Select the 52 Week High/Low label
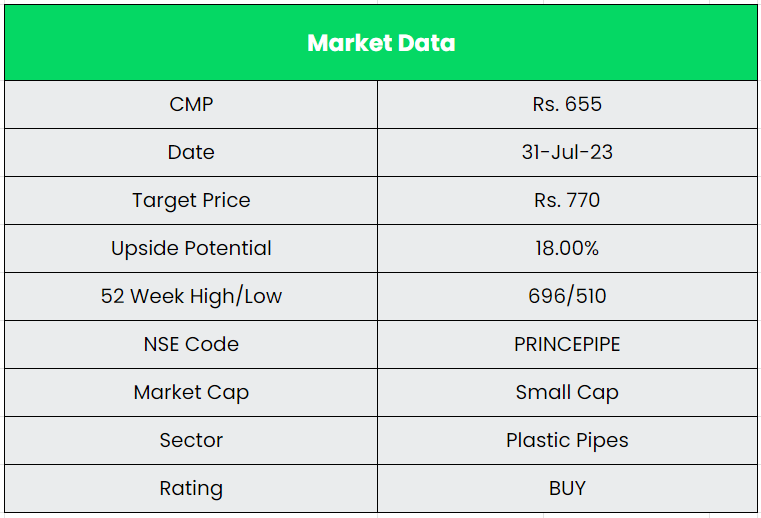 tap(191, 296)
